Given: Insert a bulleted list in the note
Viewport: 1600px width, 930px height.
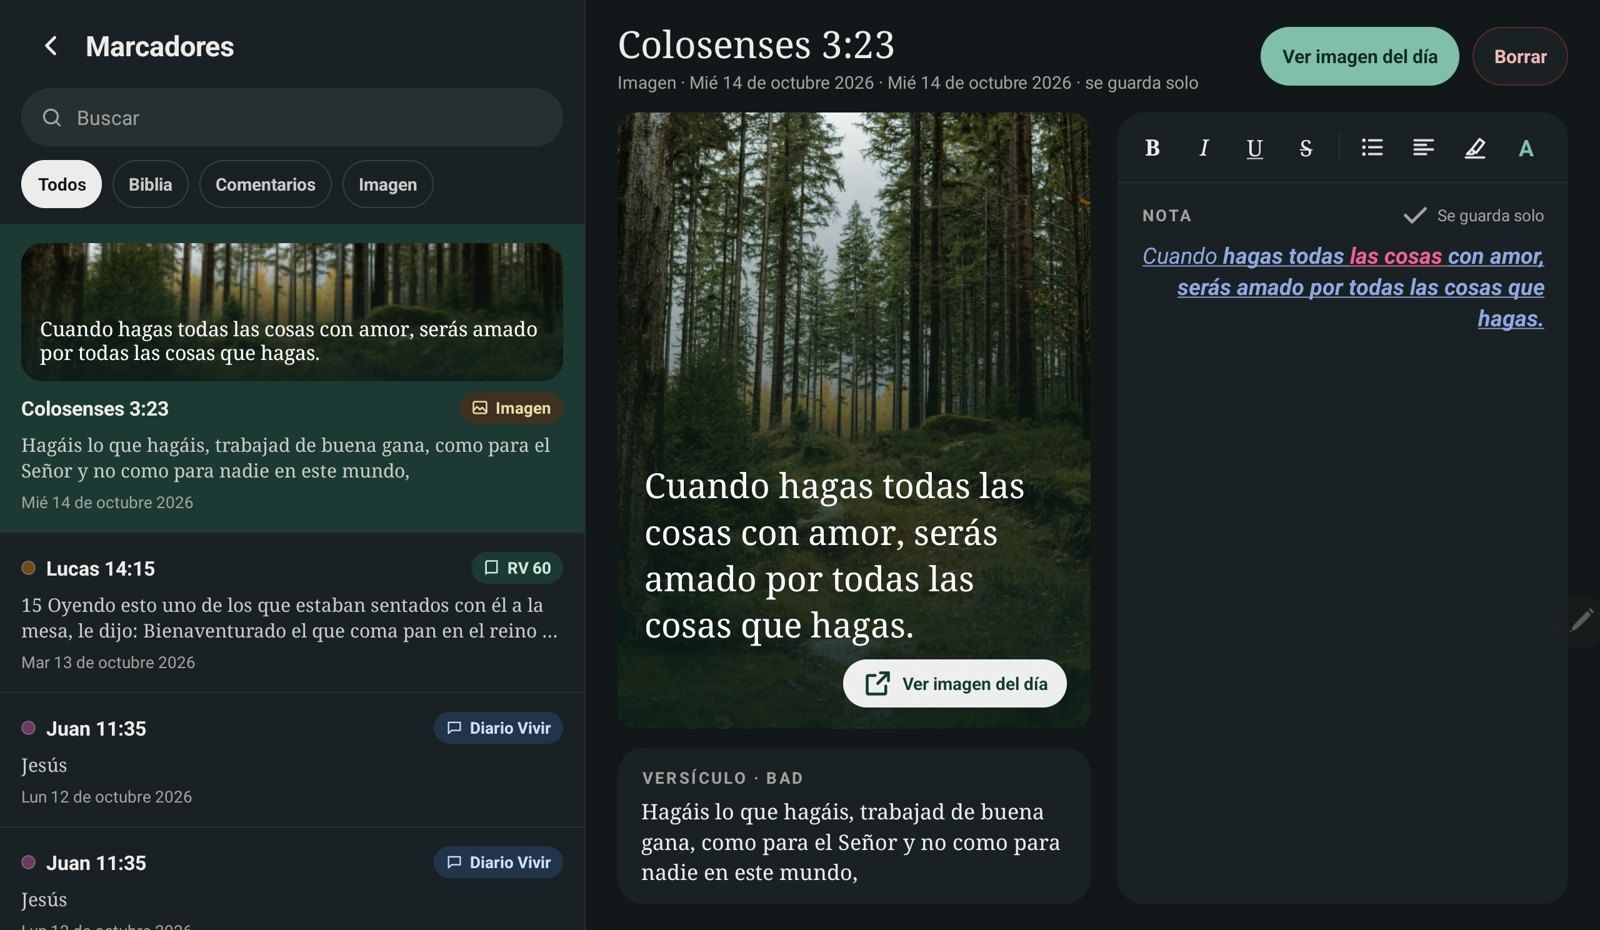Looking at the screenshot, I should (x=1372, y=148).
